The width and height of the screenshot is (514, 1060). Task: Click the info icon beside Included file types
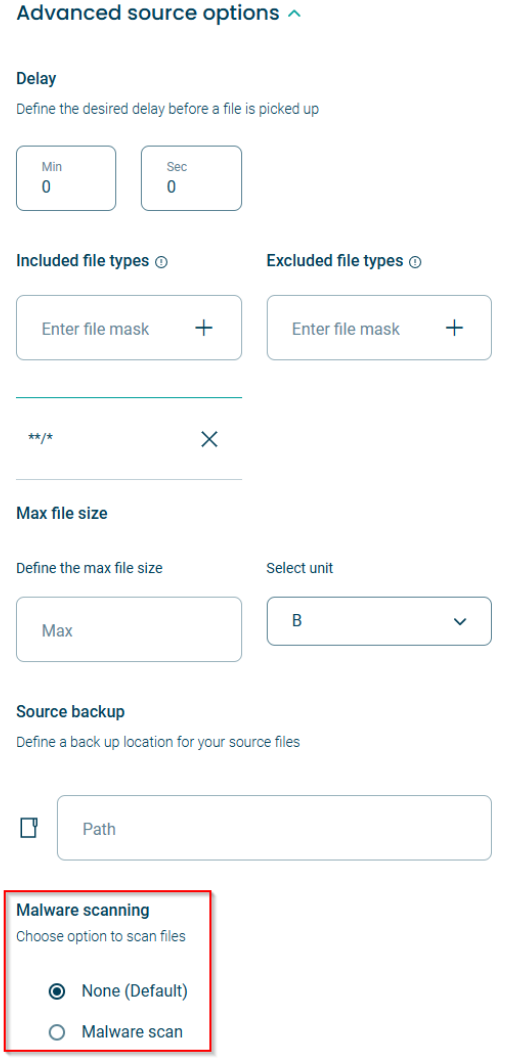[x=161, y=262]
